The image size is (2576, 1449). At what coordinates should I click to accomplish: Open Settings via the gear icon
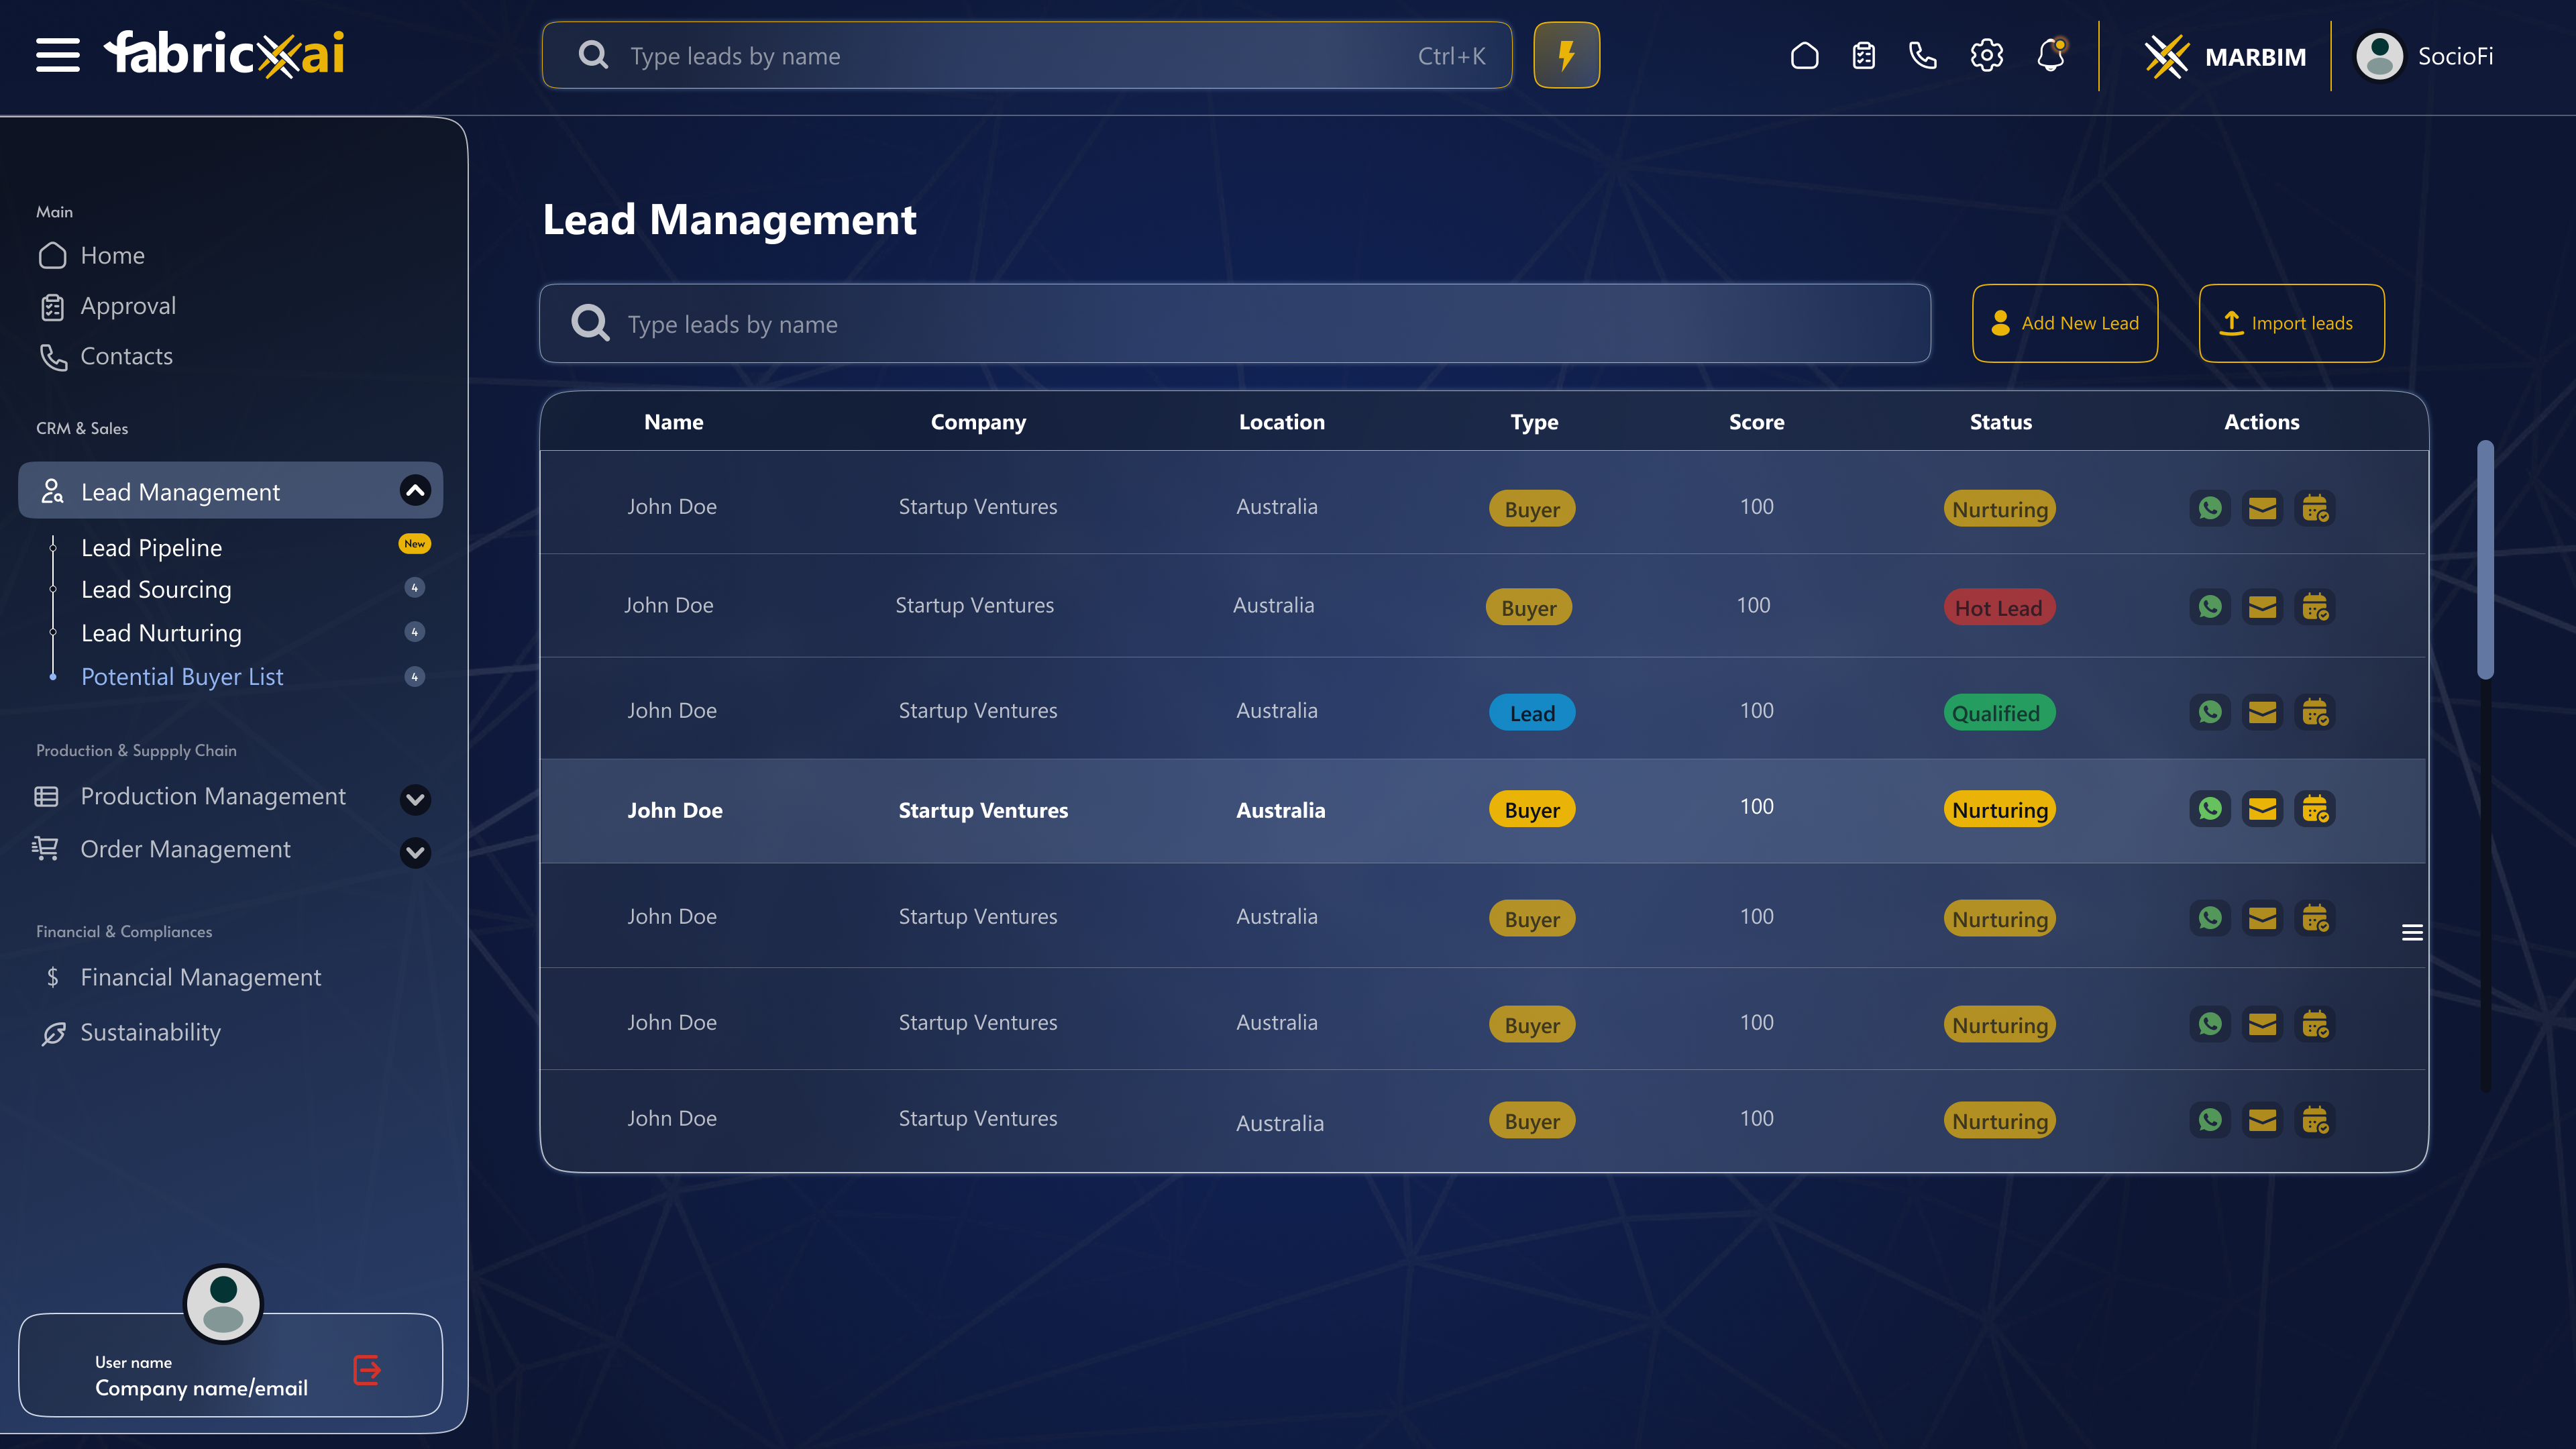1986,56
